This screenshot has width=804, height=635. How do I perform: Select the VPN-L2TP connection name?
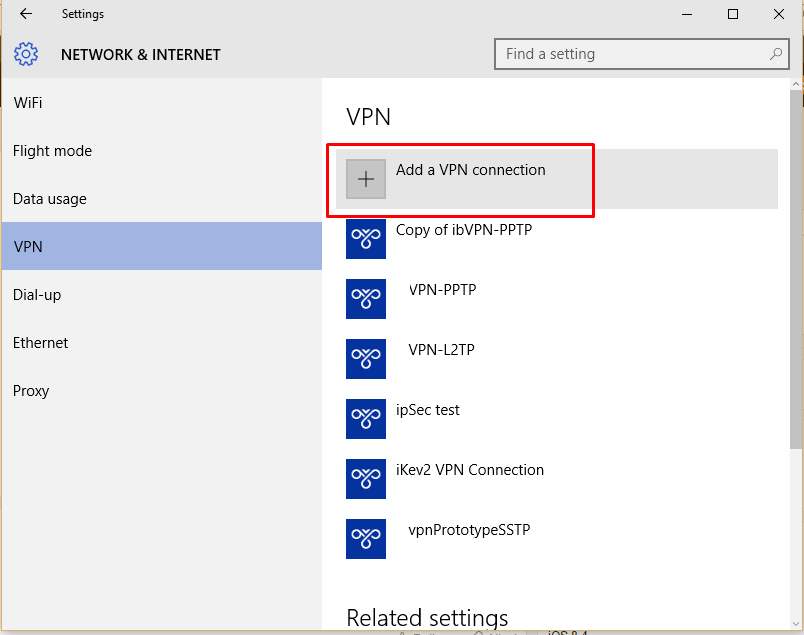tap(441, 350)
